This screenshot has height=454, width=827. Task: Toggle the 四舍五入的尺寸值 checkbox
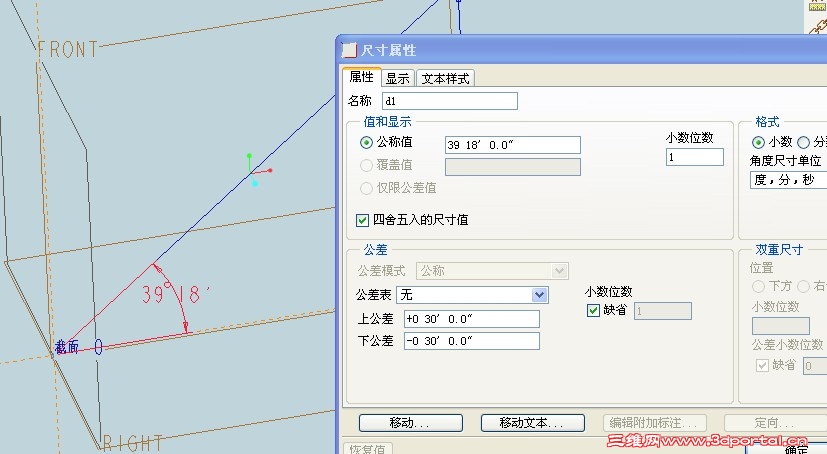pyautogui.click(x=363, y=219)
